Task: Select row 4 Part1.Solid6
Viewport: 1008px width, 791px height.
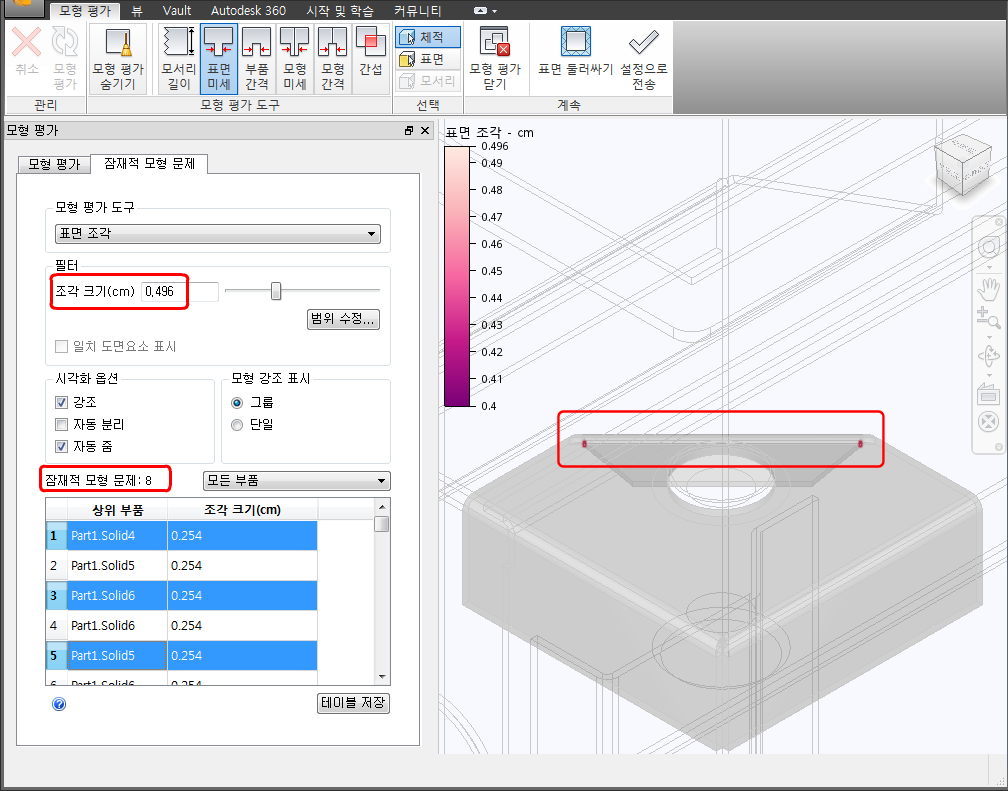Action: 181,626
